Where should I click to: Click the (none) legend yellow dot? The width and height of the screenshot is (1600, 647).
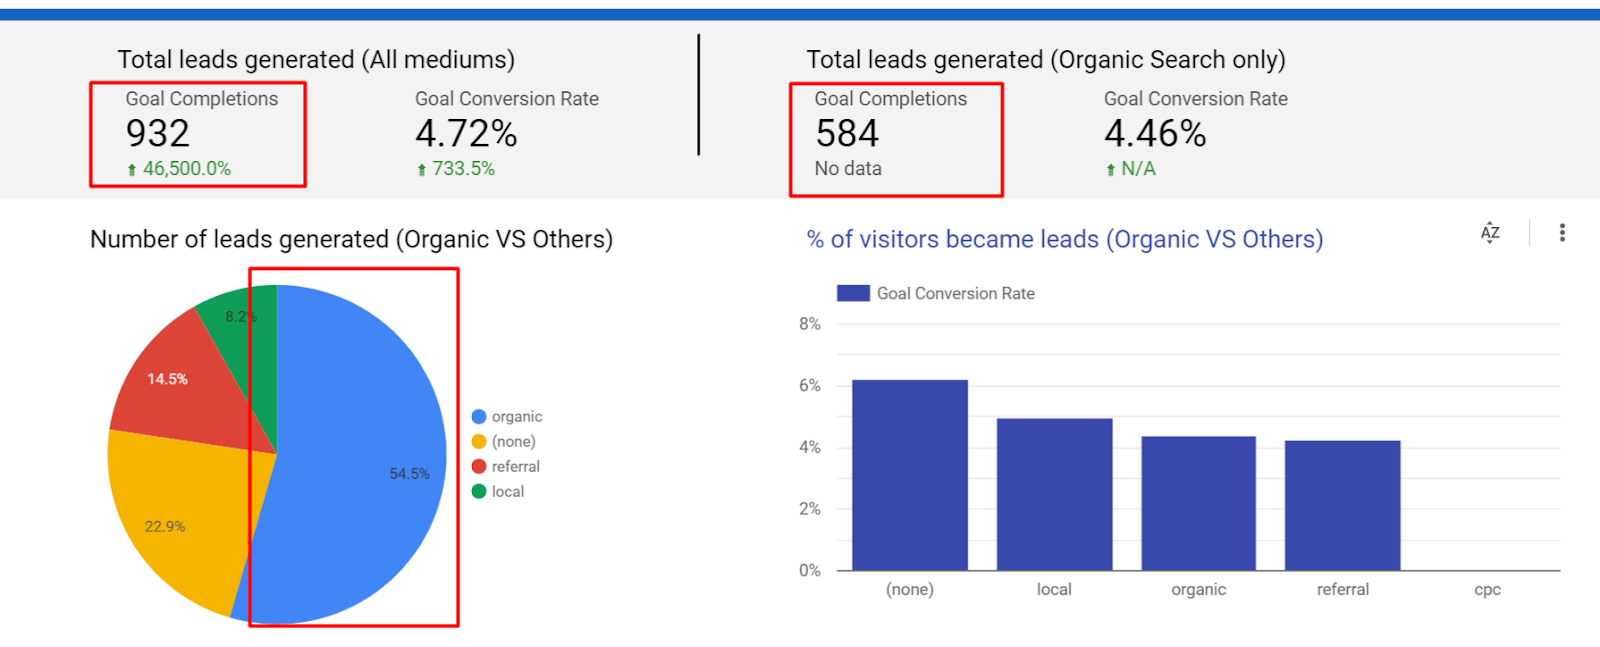tap(479, 442)
